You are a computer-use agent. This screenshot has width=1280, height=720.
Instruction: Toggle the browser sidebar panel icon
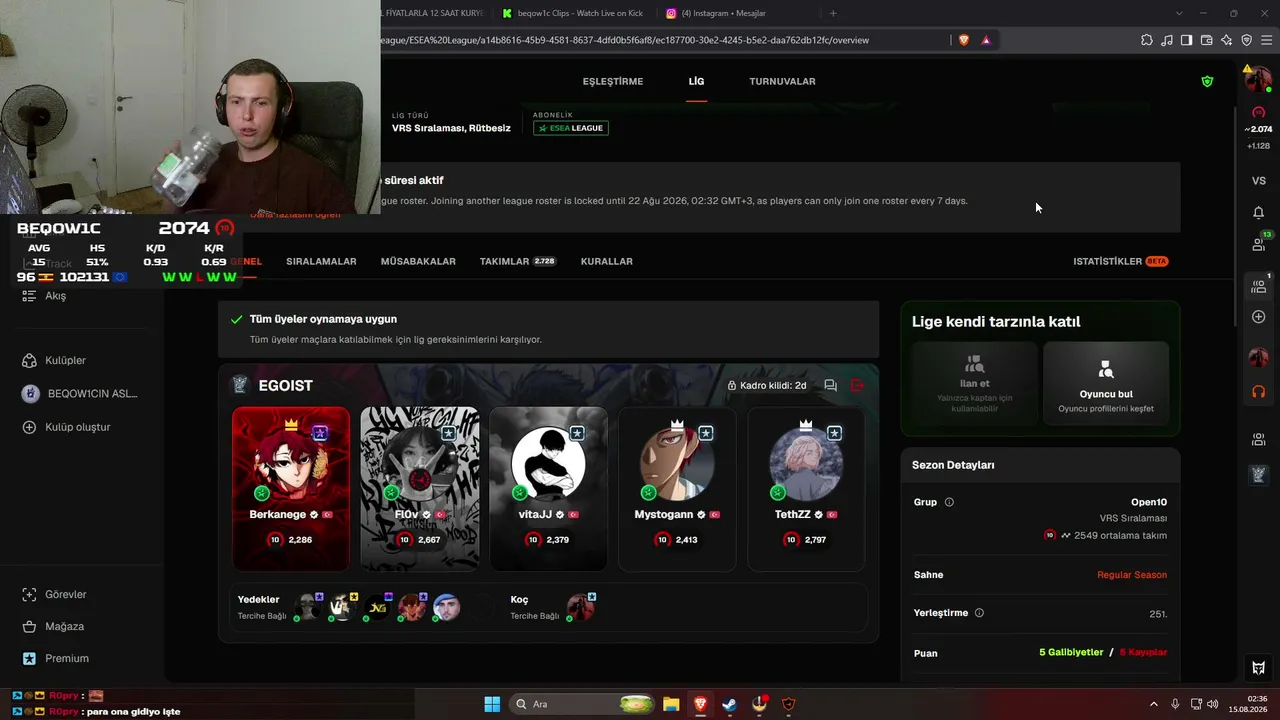click(1187, 40)
